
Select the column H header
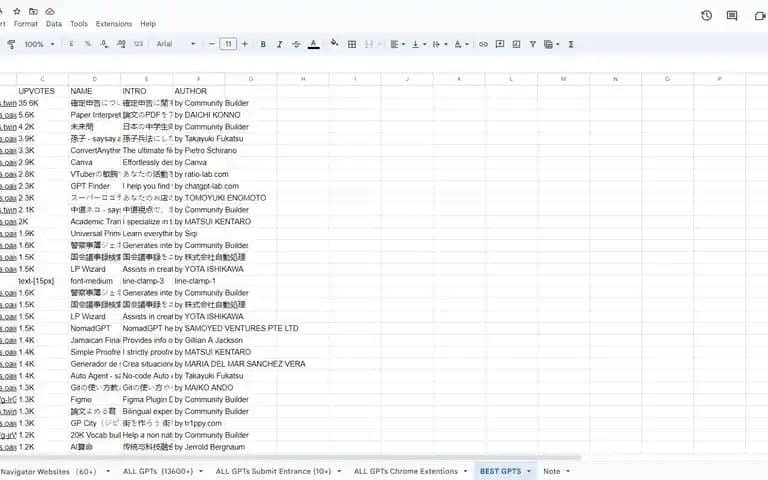click(x=303, y=79)
